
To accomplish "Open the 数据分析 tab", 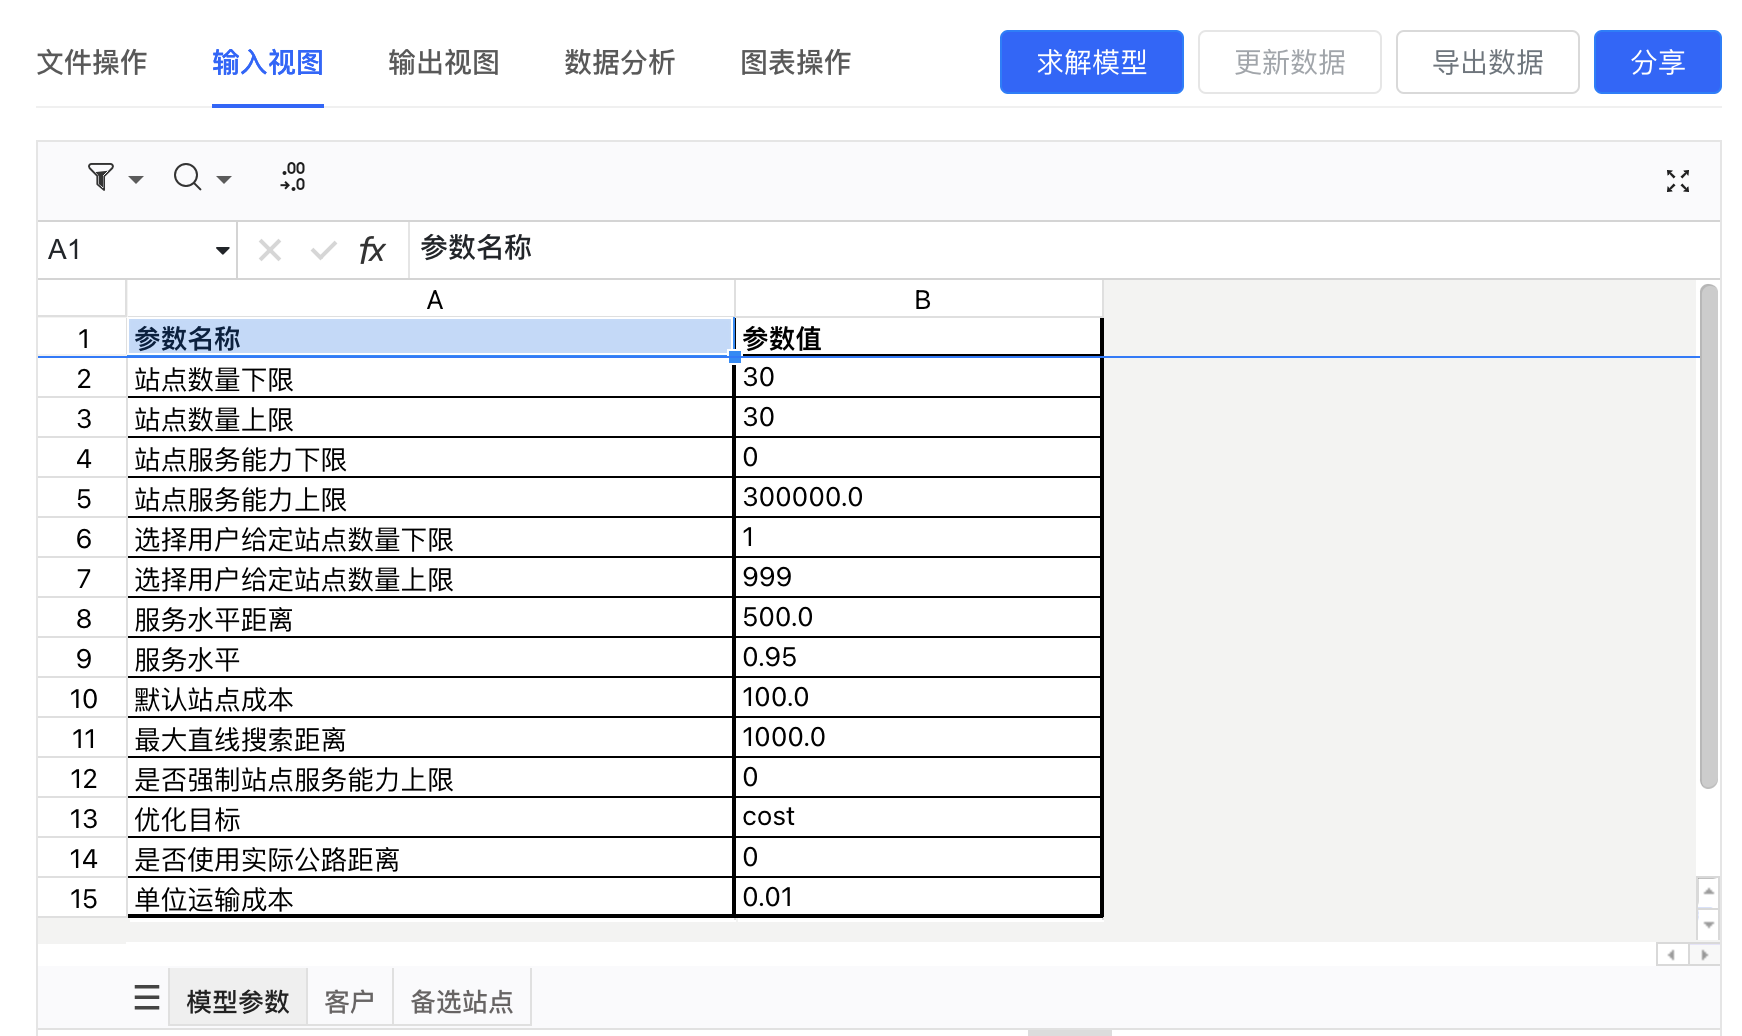I will tap(619, 63).
